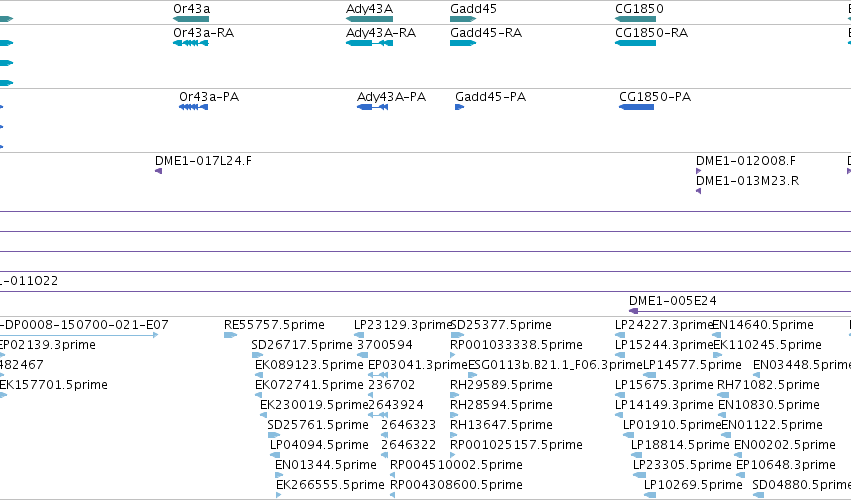The image size is (851, 500).
Task: Click the SD04880.5prime EST glyph
Action: [x=759, y=495]
